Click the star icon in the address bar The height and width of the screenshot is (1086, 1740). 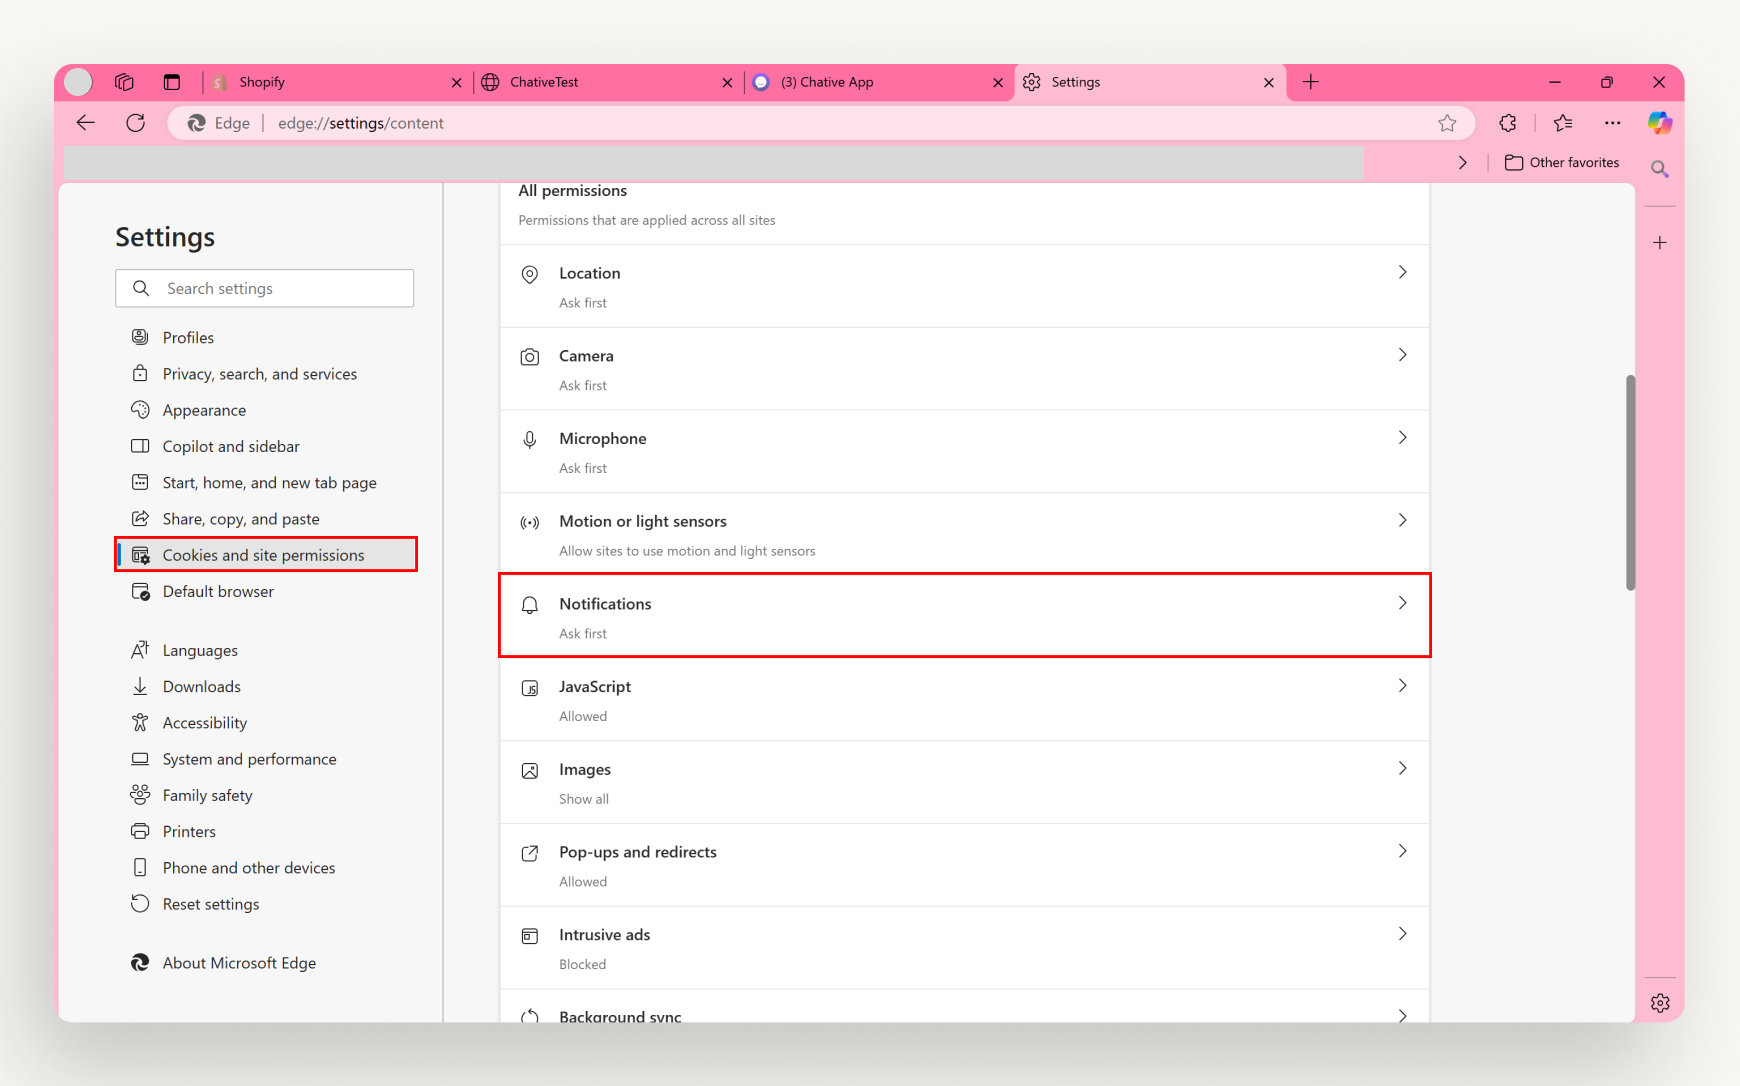[x=1448, y=123]
